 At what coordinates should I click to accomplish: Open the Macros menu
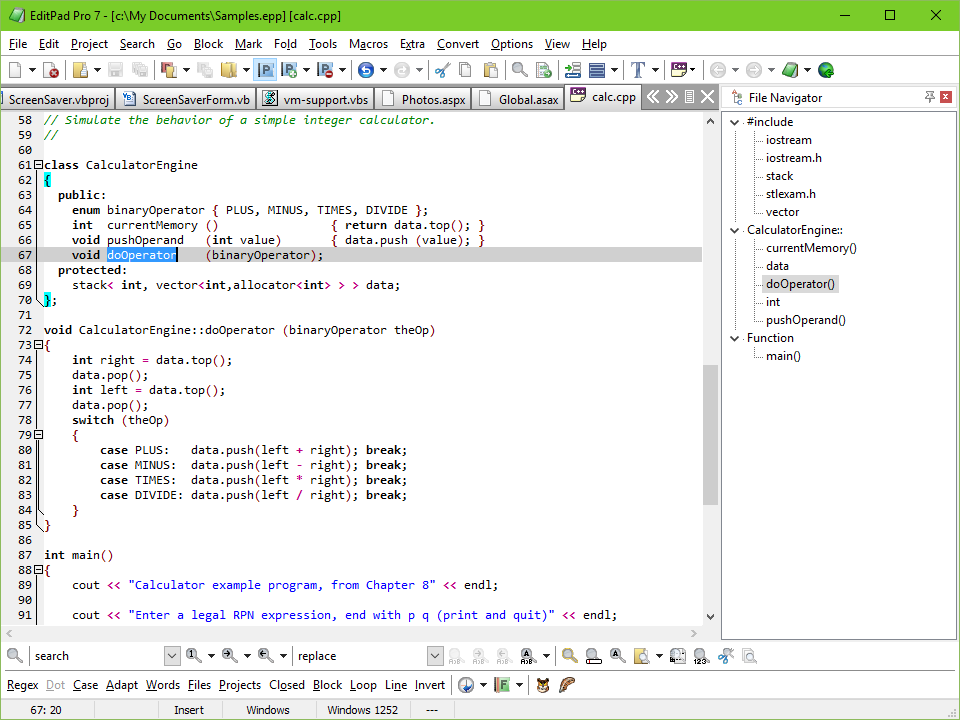tap(368, 44)
